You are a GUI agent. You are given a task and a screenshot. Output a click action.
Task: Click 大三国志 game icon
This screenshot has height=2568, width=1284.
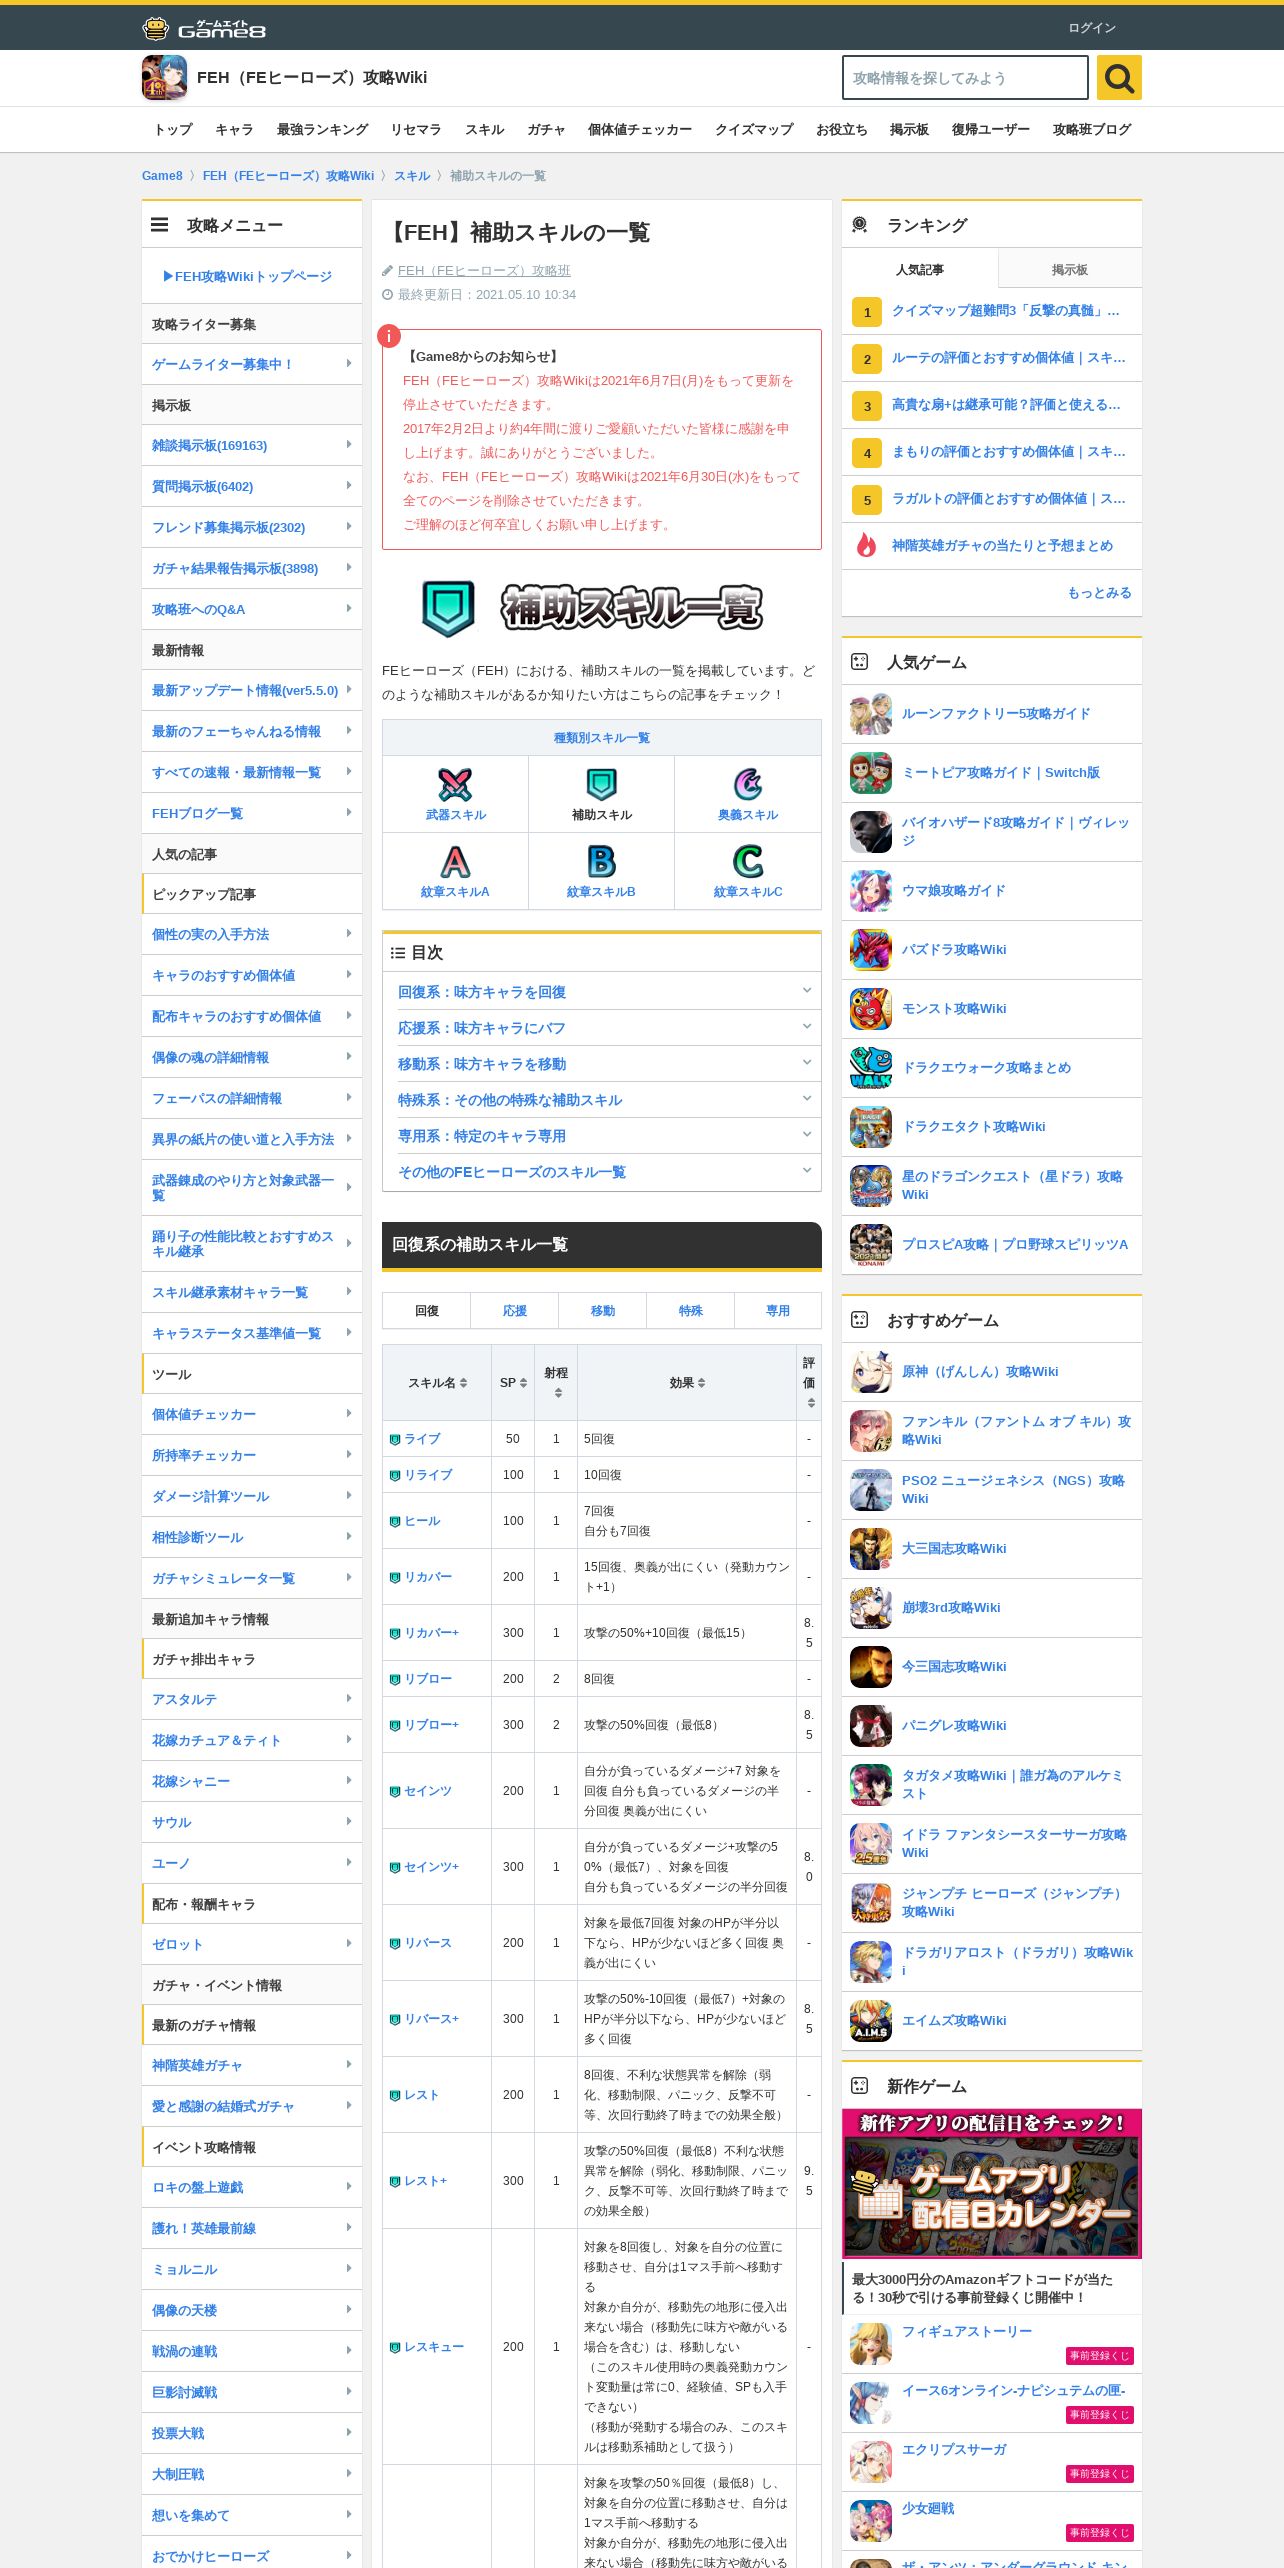[x=871, y=1549]
